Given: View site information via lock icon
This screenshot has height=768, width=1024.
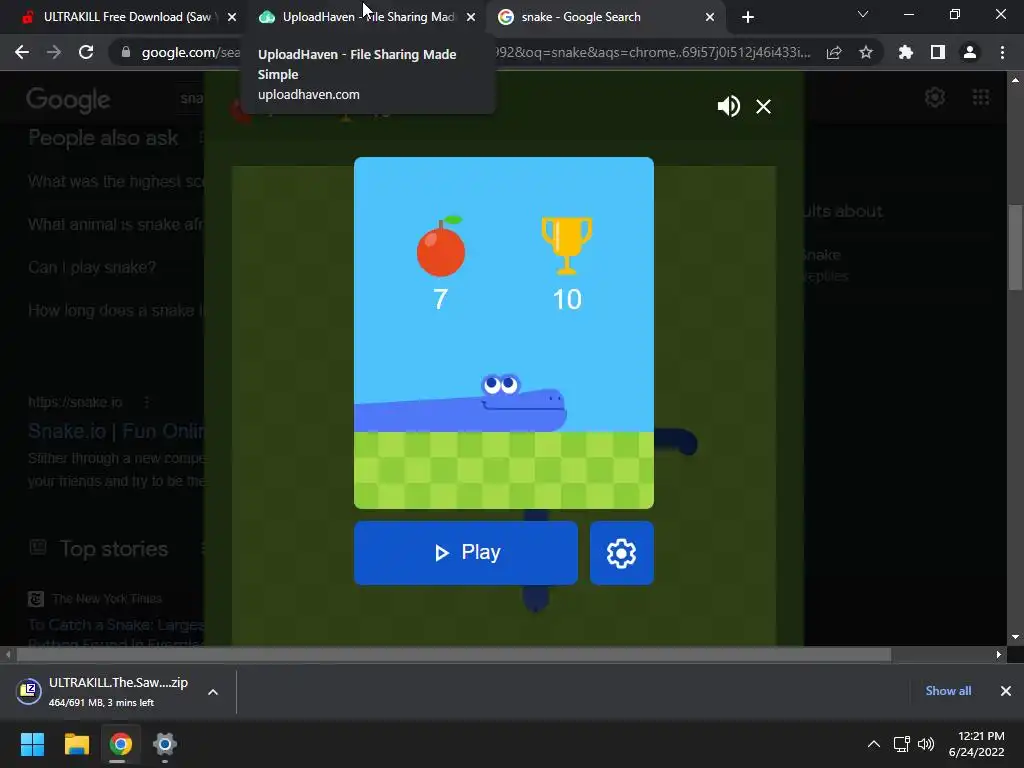Looking at the screenshot, I should (126, 52).
